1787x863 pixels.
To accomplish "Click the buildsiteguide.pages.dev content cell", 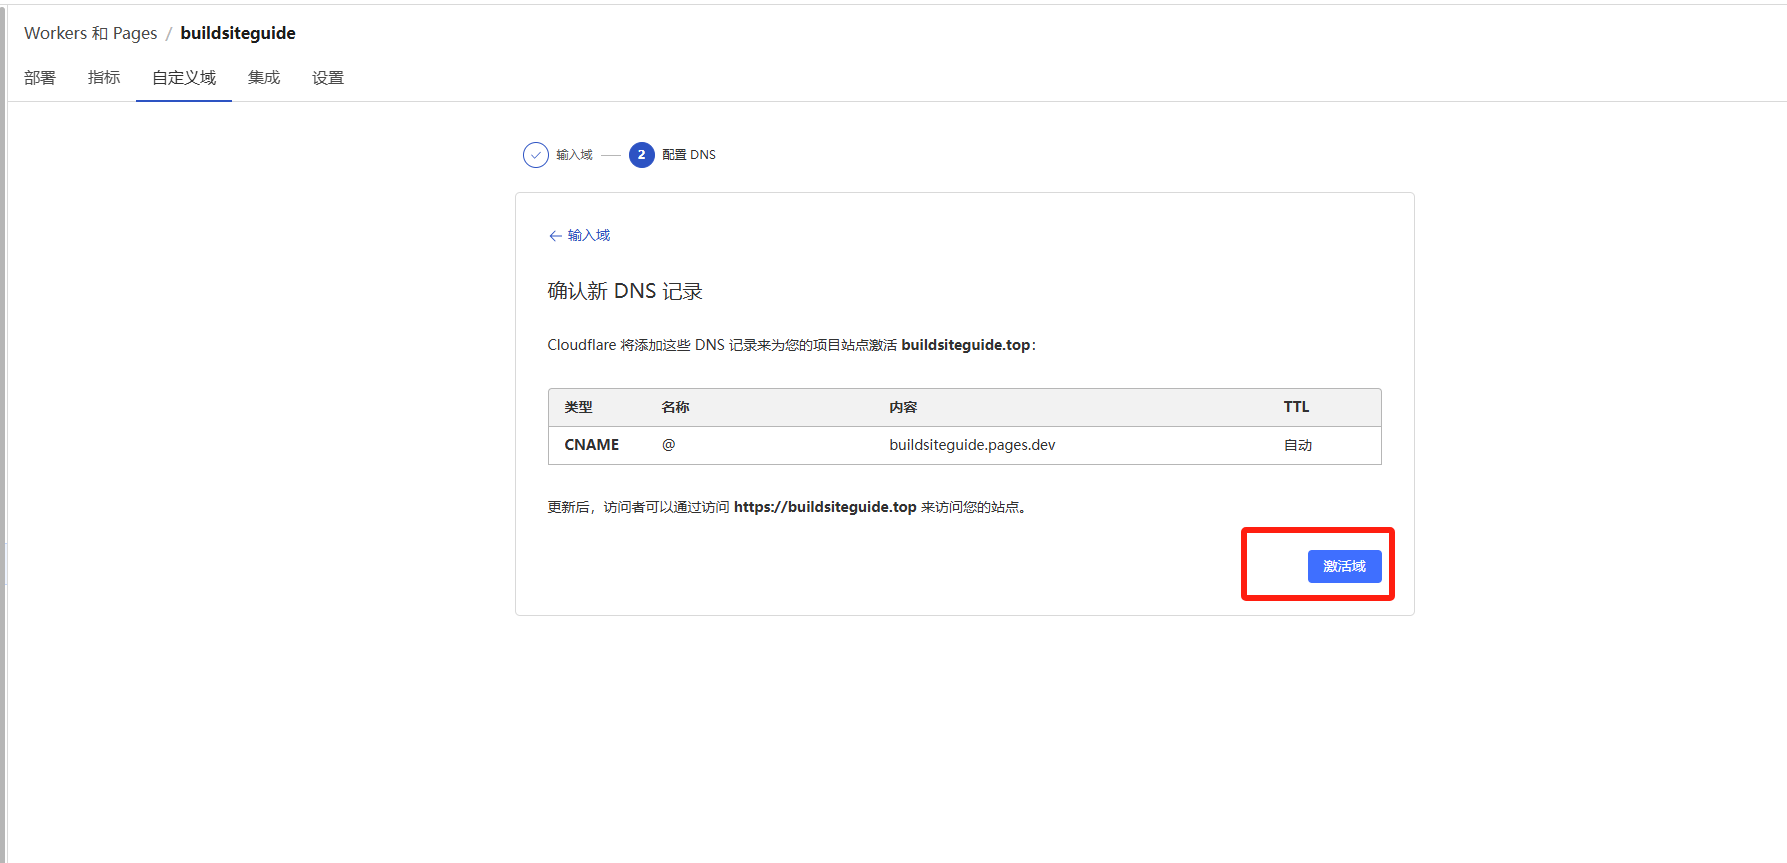I will click(x=972, y=445).
